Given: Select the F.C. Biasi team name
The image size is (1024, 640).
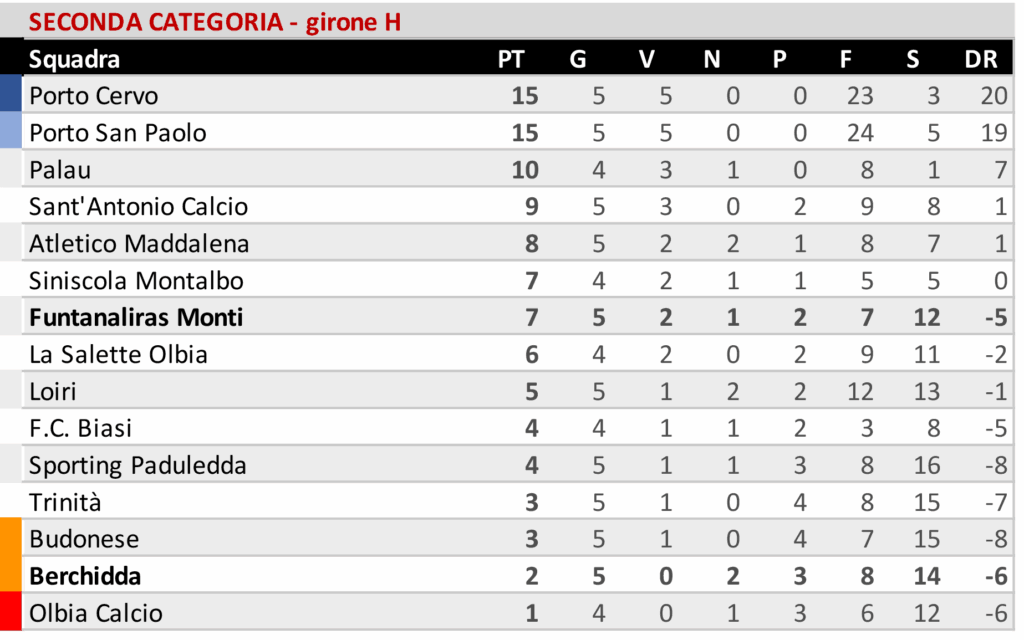Looking at the screenshot, I should pyautogui.click(x=80, y=428).
